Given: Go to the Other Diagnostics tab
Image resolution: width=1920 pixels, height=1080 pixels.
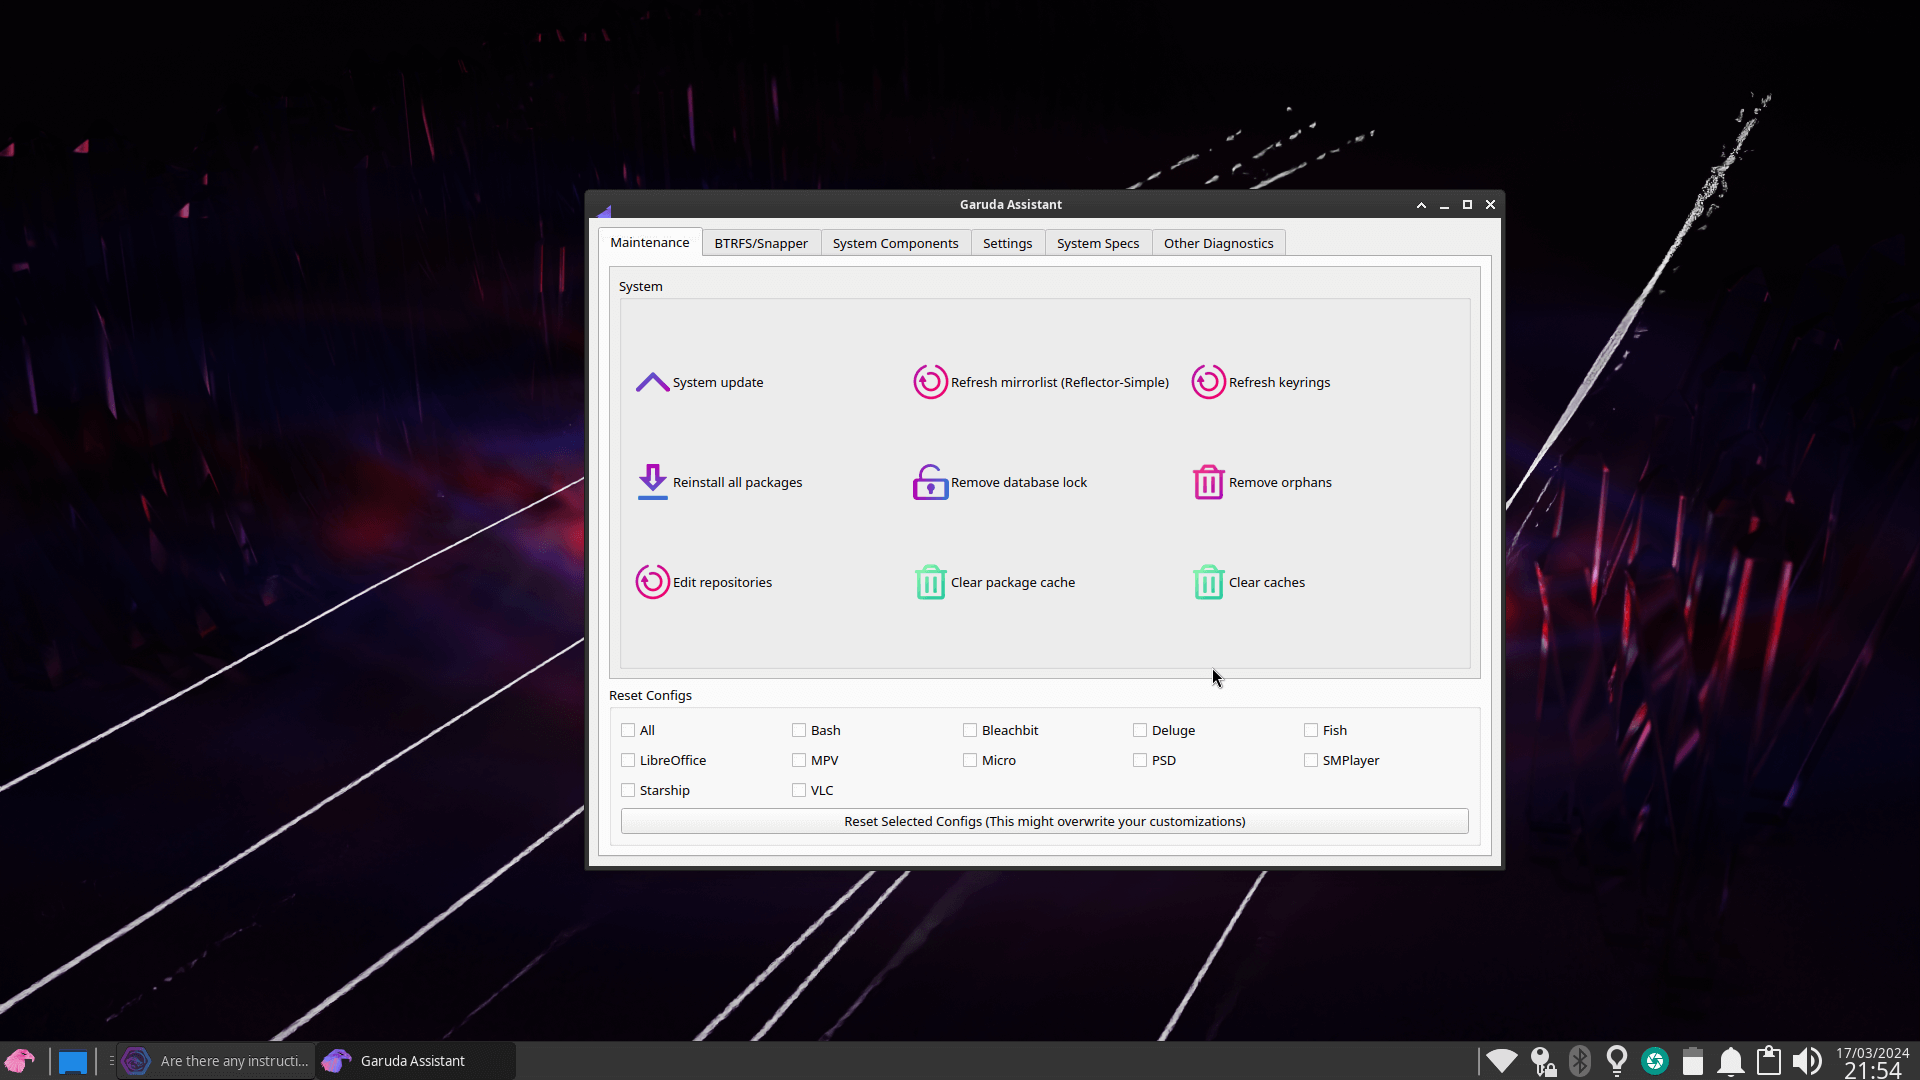Looking at the screenshot, I should (x=1218, y=243).
